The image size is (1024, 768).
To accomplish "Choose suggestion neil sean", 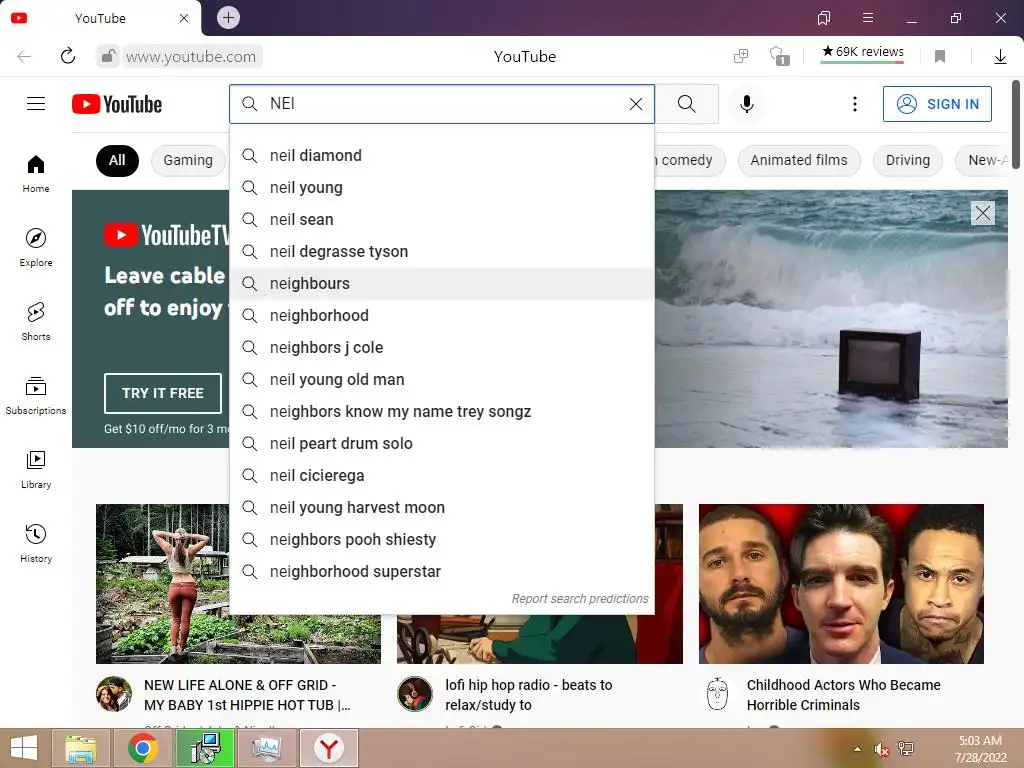I will pyautogui.click(x=442, y=219).
